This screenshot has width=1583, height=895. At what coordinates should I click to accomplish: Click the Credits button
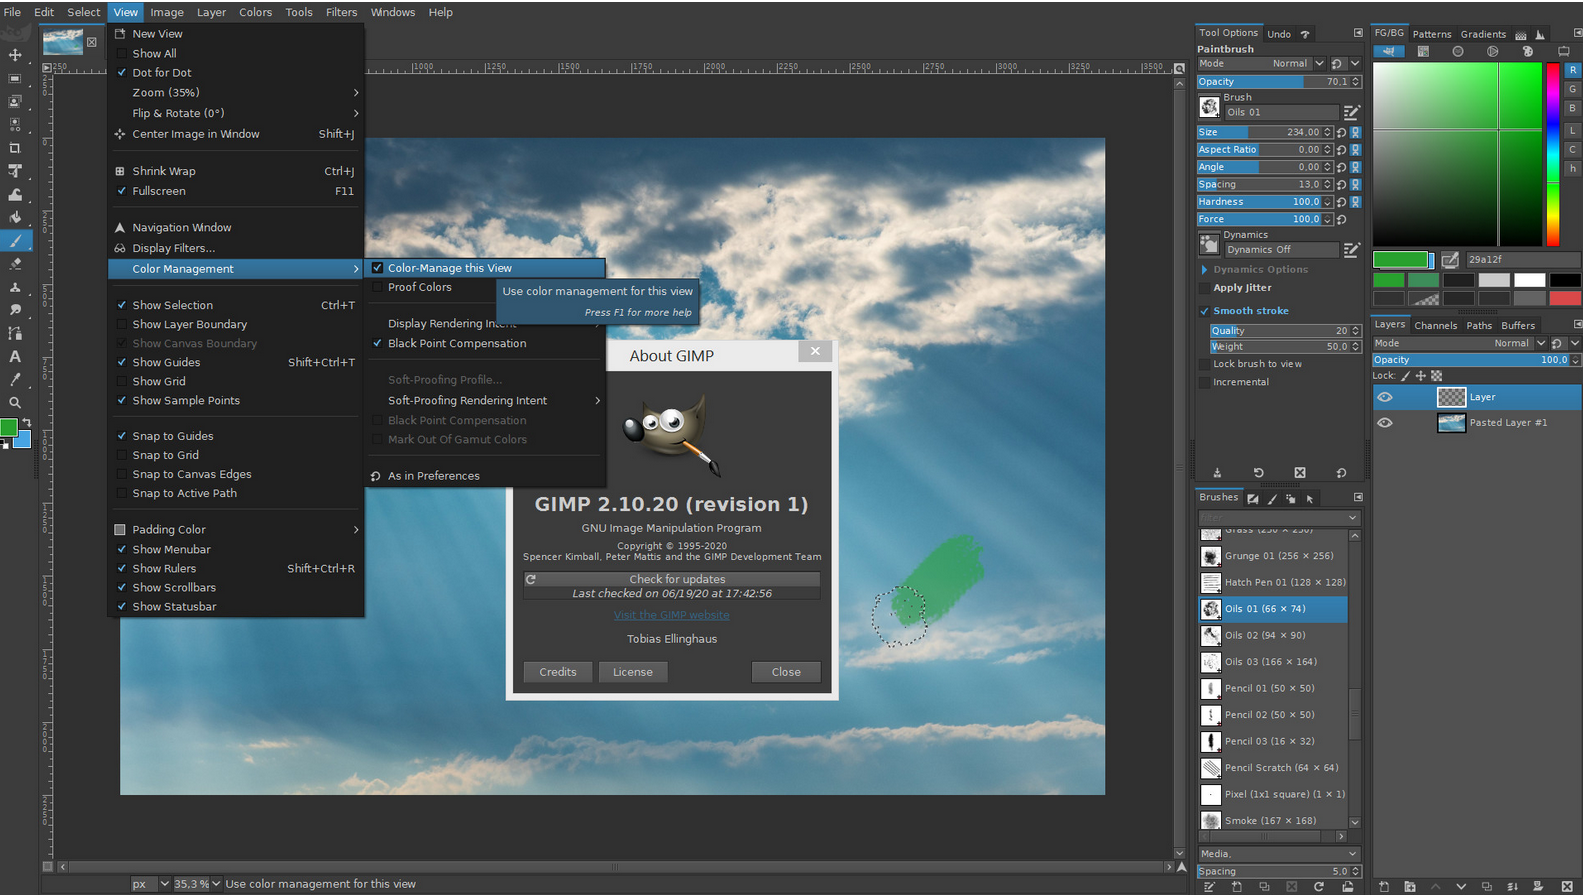pos(558,672)
